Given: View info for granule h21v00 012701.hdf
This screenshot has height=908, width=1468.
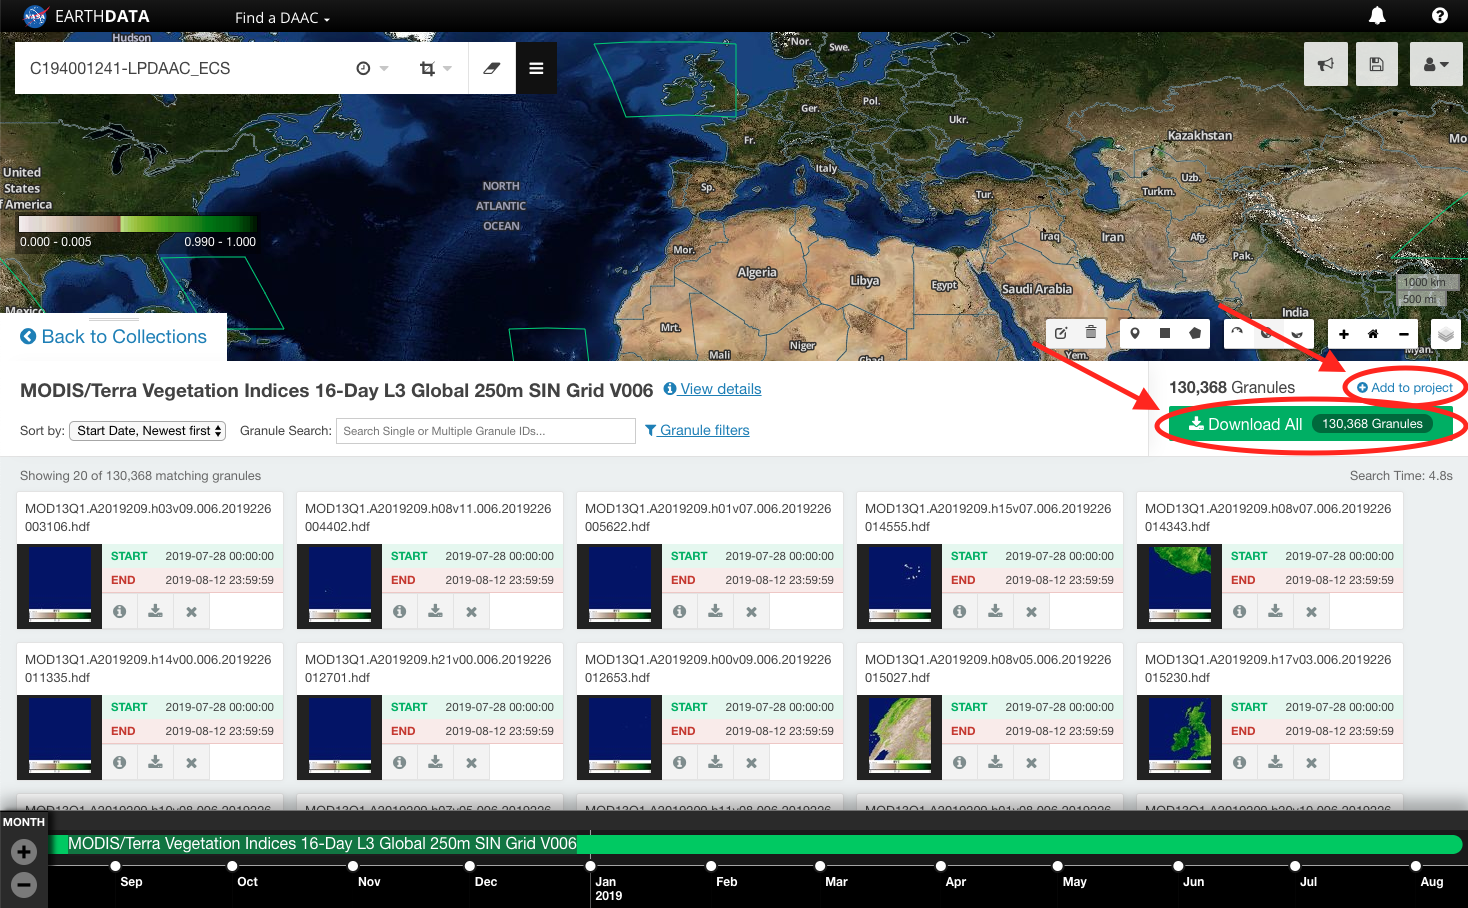Looking at the screenshot, I should click(400, 762).
